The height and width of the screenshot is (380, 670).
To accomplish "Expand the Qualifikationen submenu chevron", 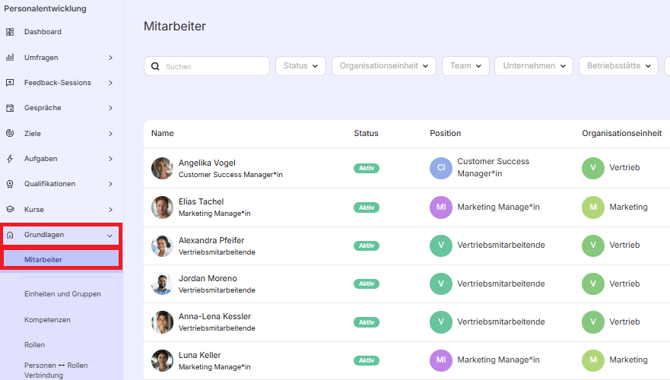I will [x=110, y=184].
